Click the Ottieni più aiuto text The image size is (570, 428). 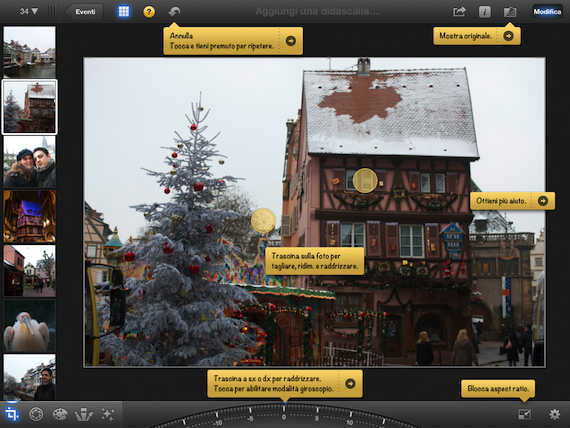(x=501, y=201)
